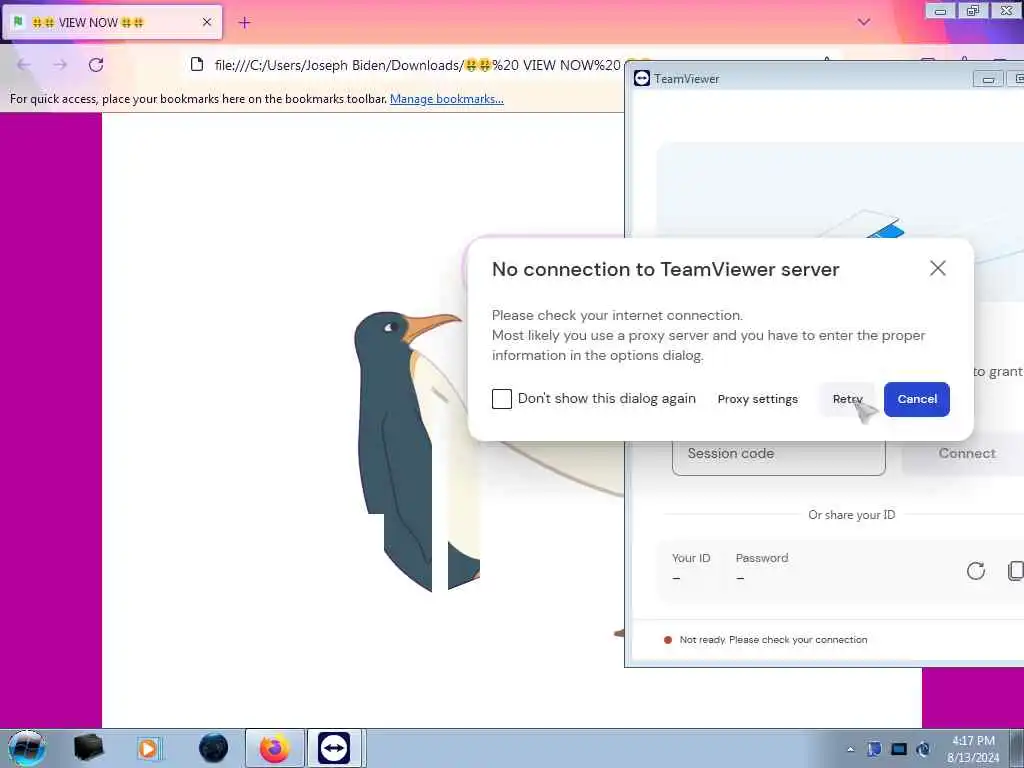Screen dimensions: 1024x768
Task: Go forward in browser history
Action: (x=60, y=65)
